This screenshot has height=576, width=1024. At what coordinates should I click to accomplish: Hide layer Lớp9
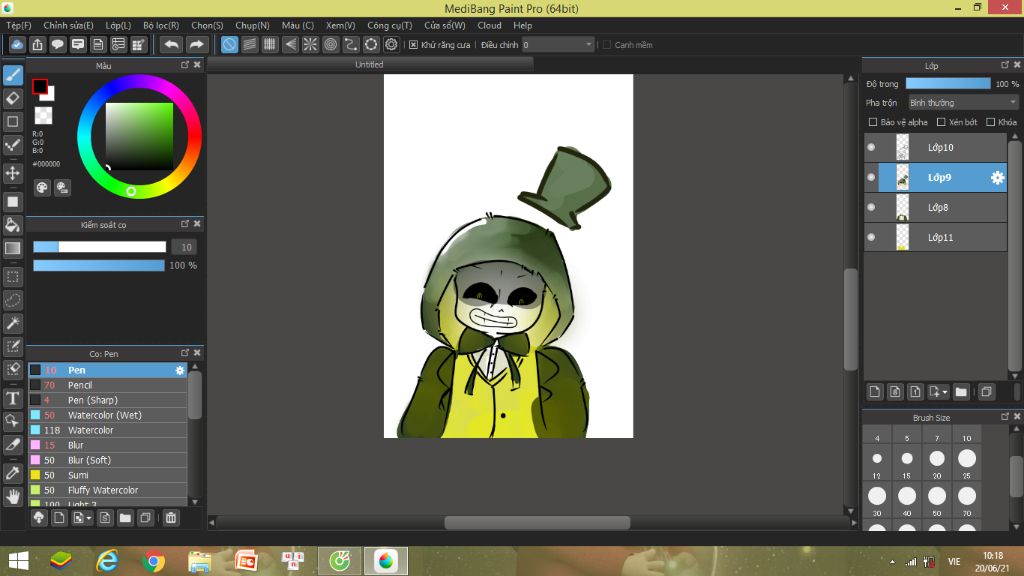[x=871, y=178]
